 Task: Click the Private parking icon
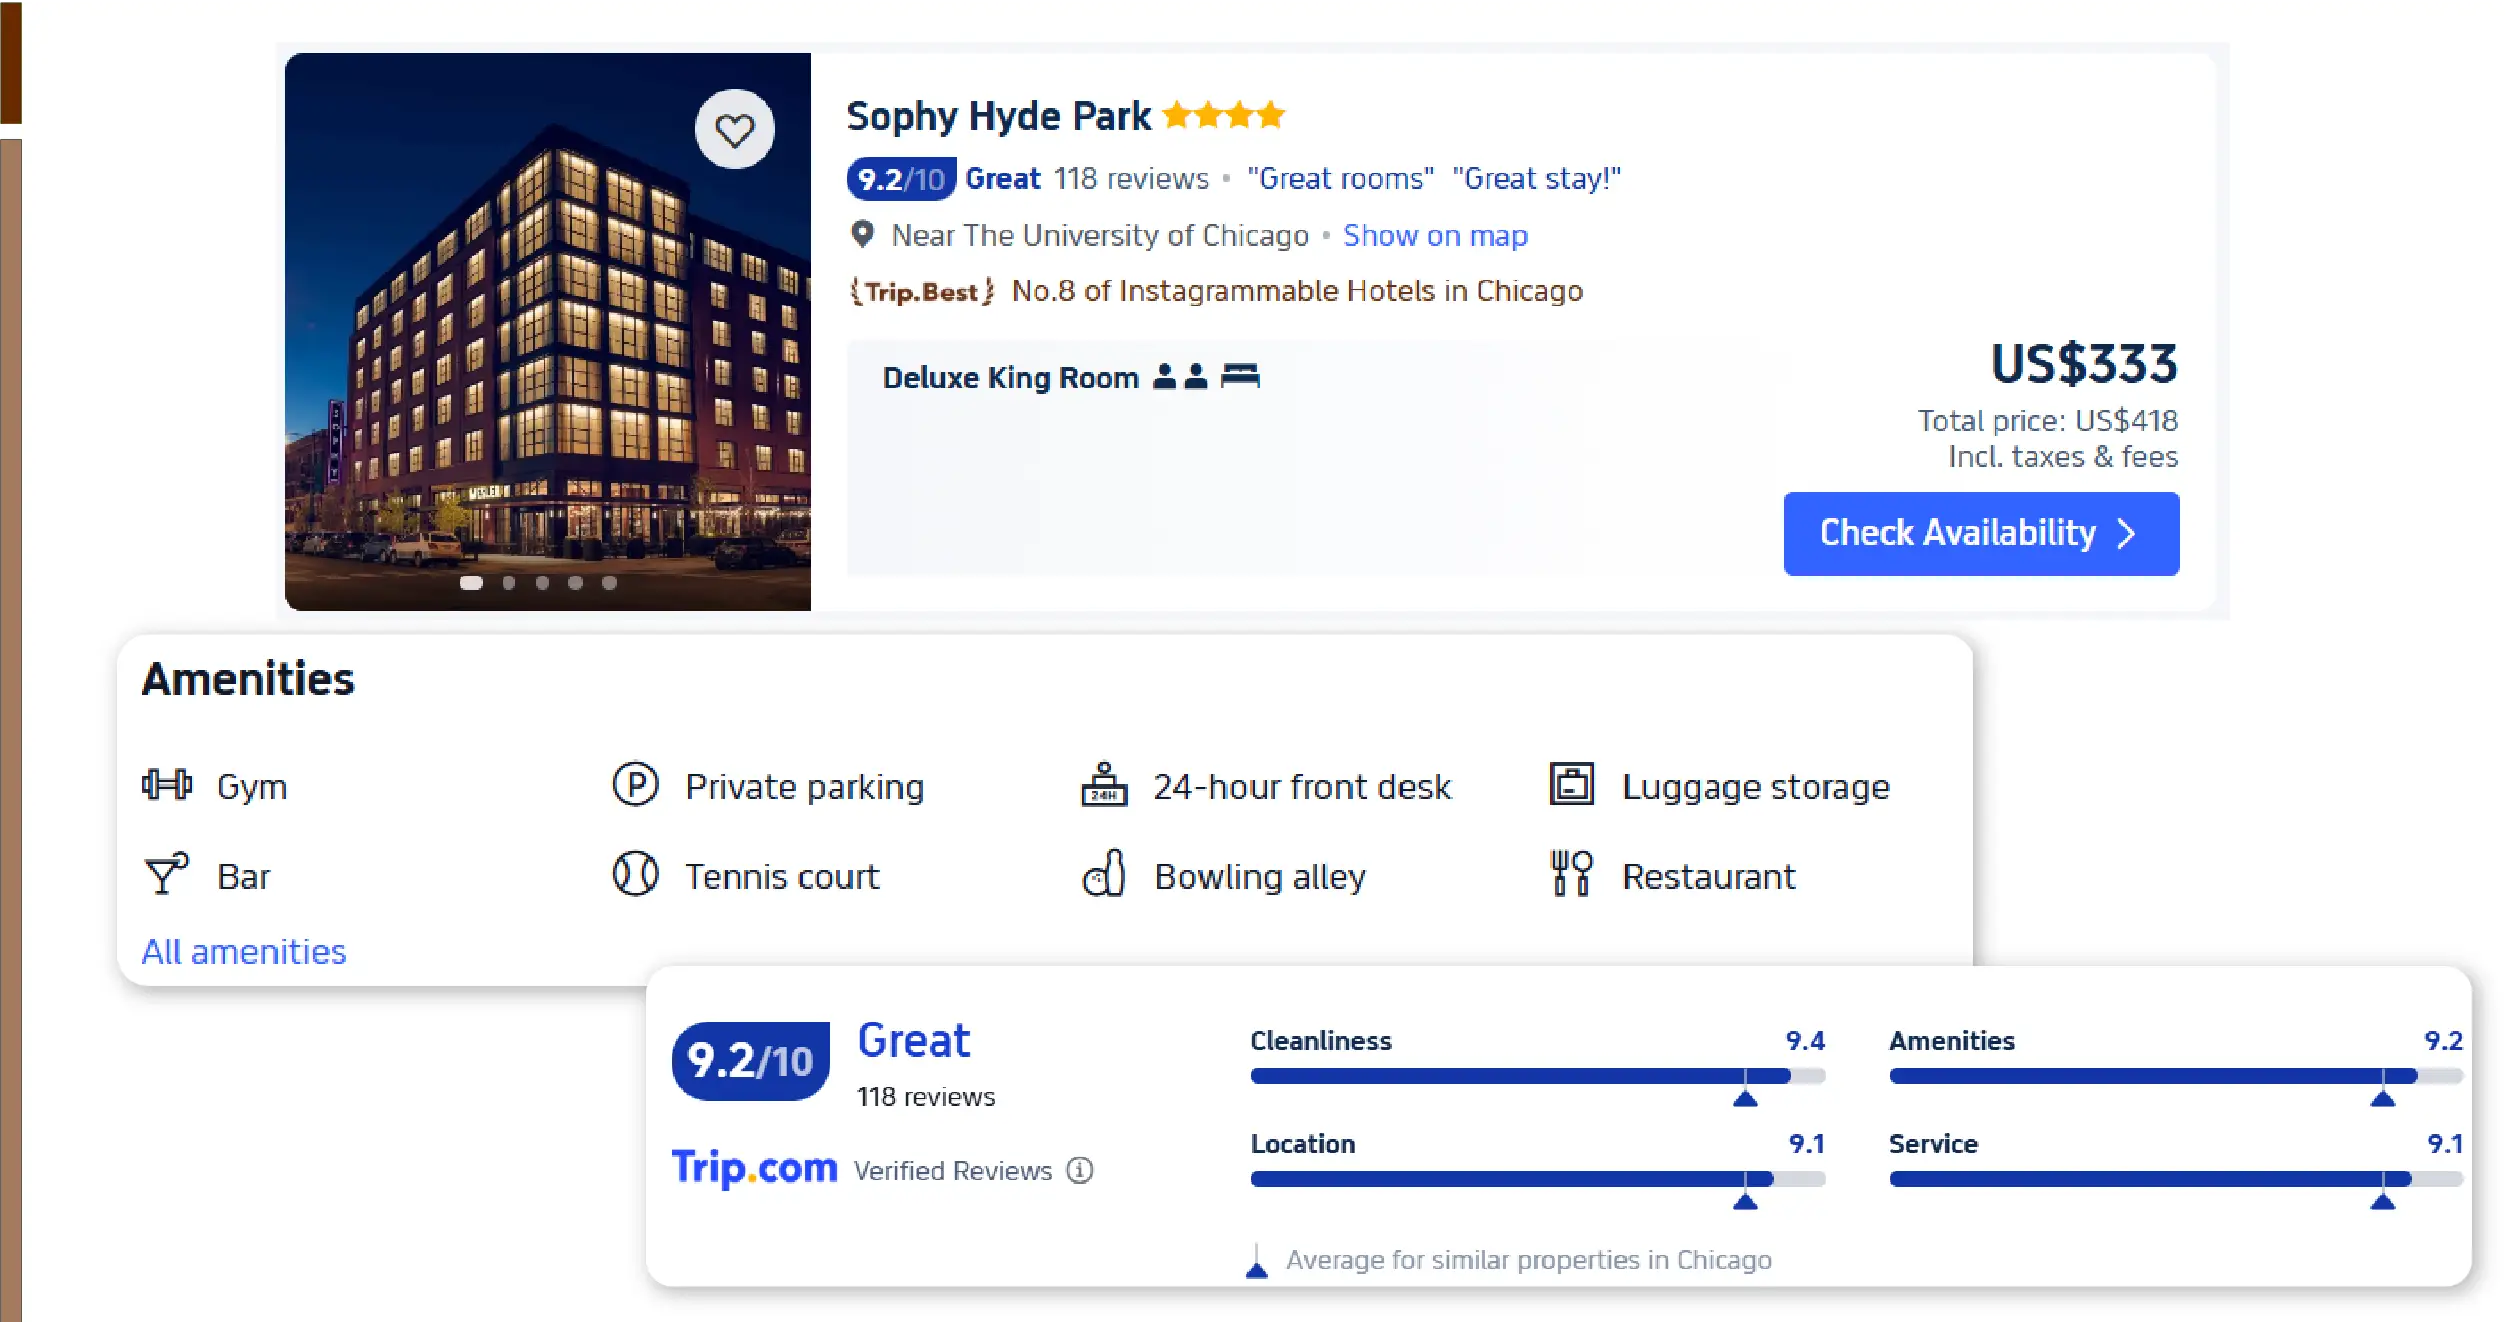635,785
